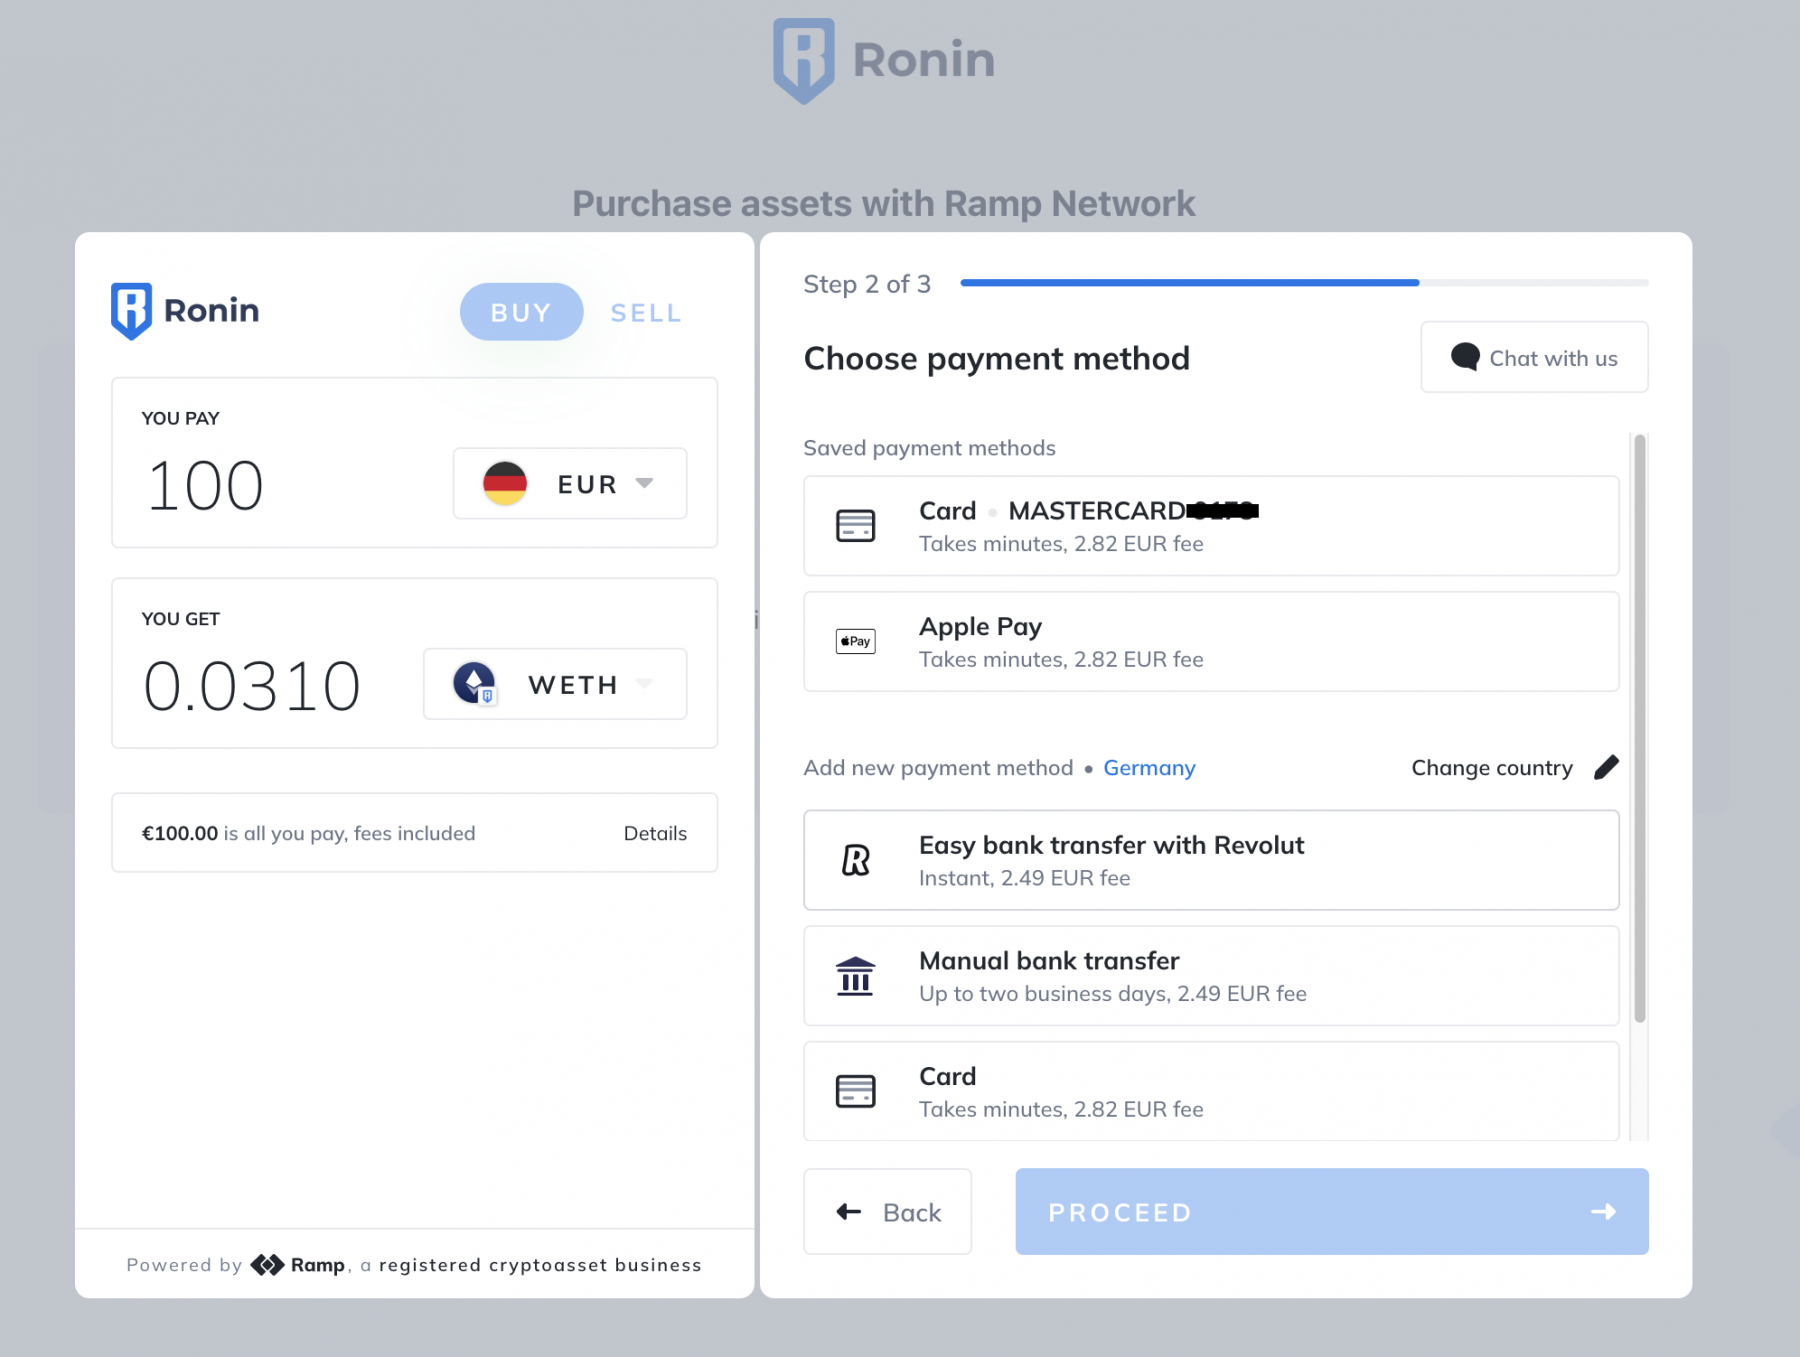
Task: Choose Easy bank transfer with Revolut
Action: [1211, 860]
